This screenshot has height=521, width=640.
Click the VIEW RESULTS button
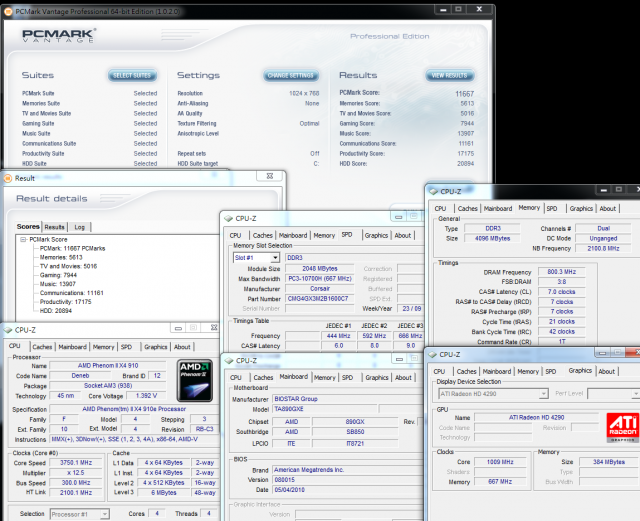[x=449, y=76]
